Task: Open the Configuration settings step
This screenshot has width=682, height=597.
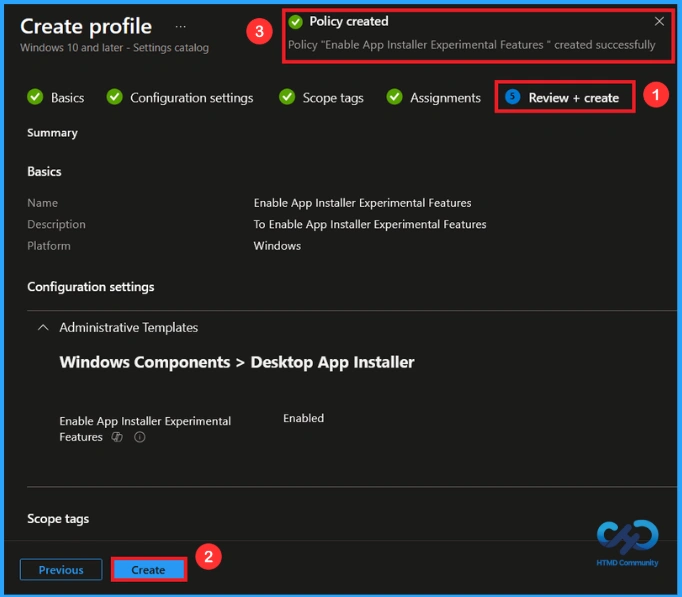Action: coord(191,98)
